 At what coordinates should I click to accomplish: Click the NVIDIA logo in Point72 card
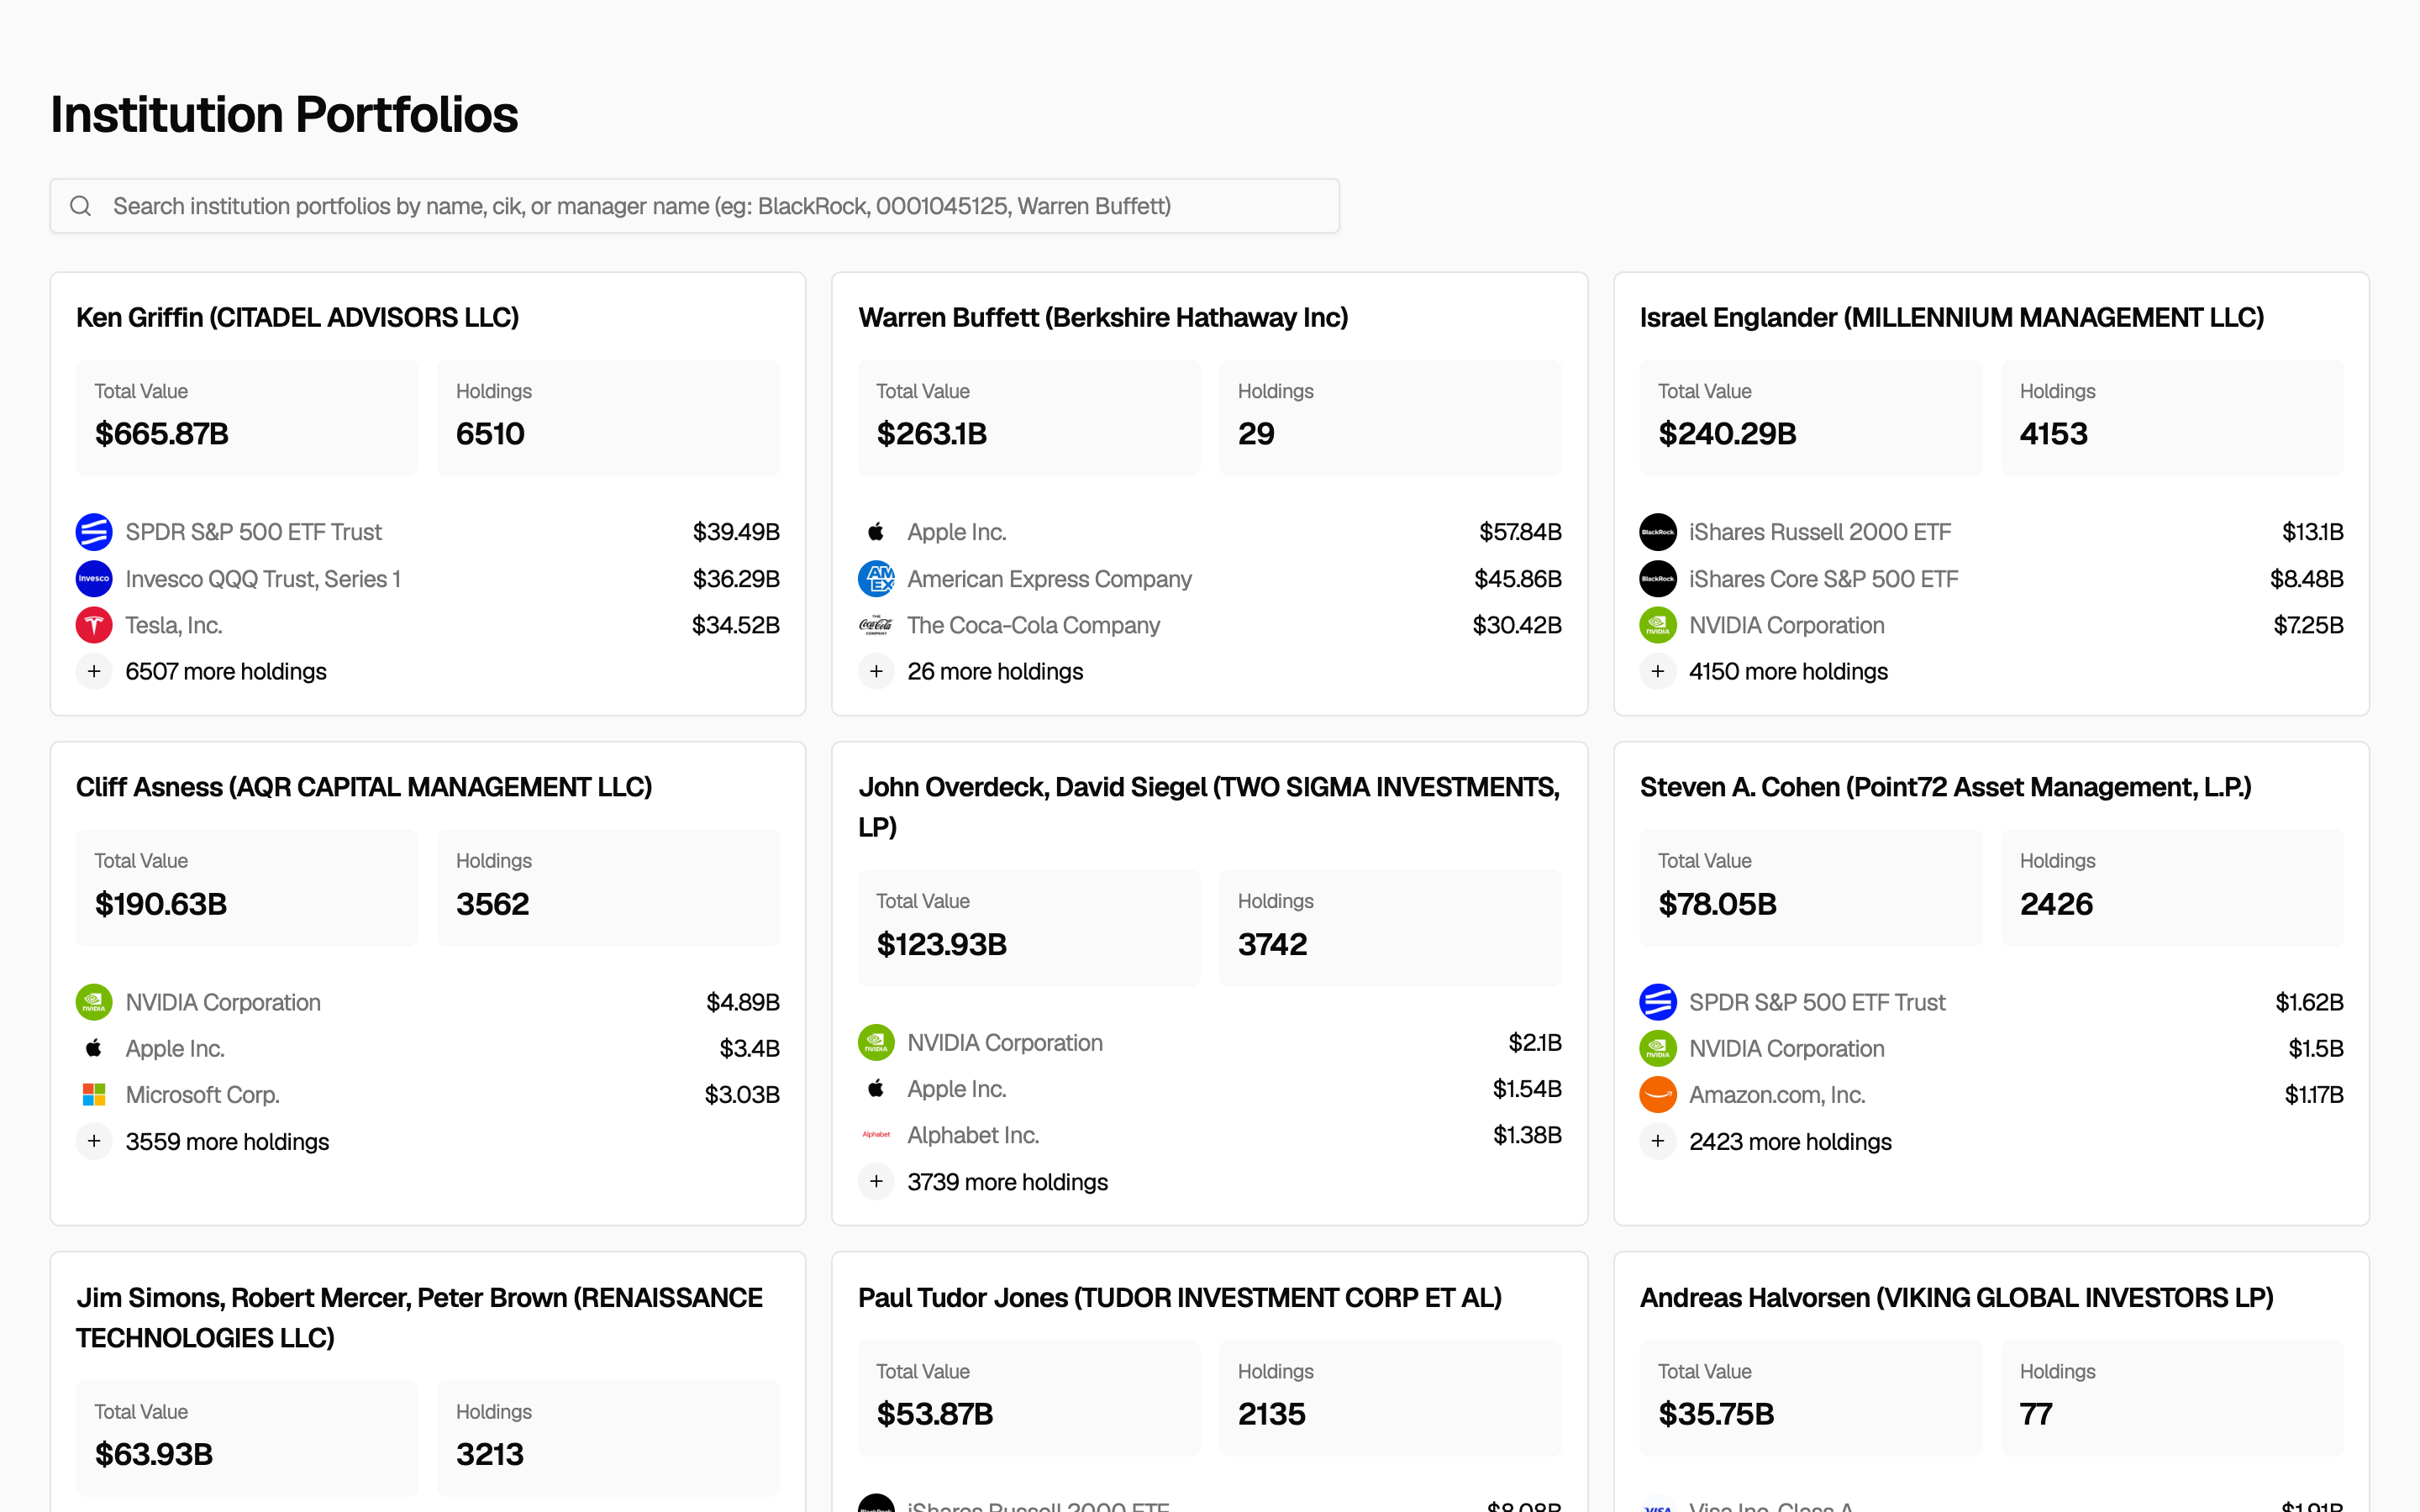point(1658,1048)
